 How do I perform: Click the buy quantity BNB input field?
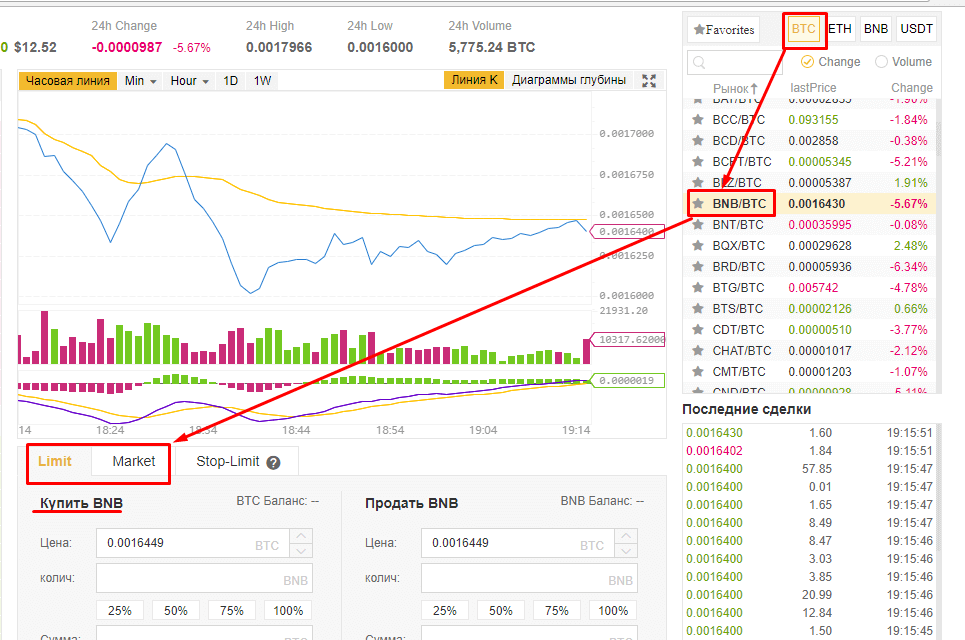point(204,579)
